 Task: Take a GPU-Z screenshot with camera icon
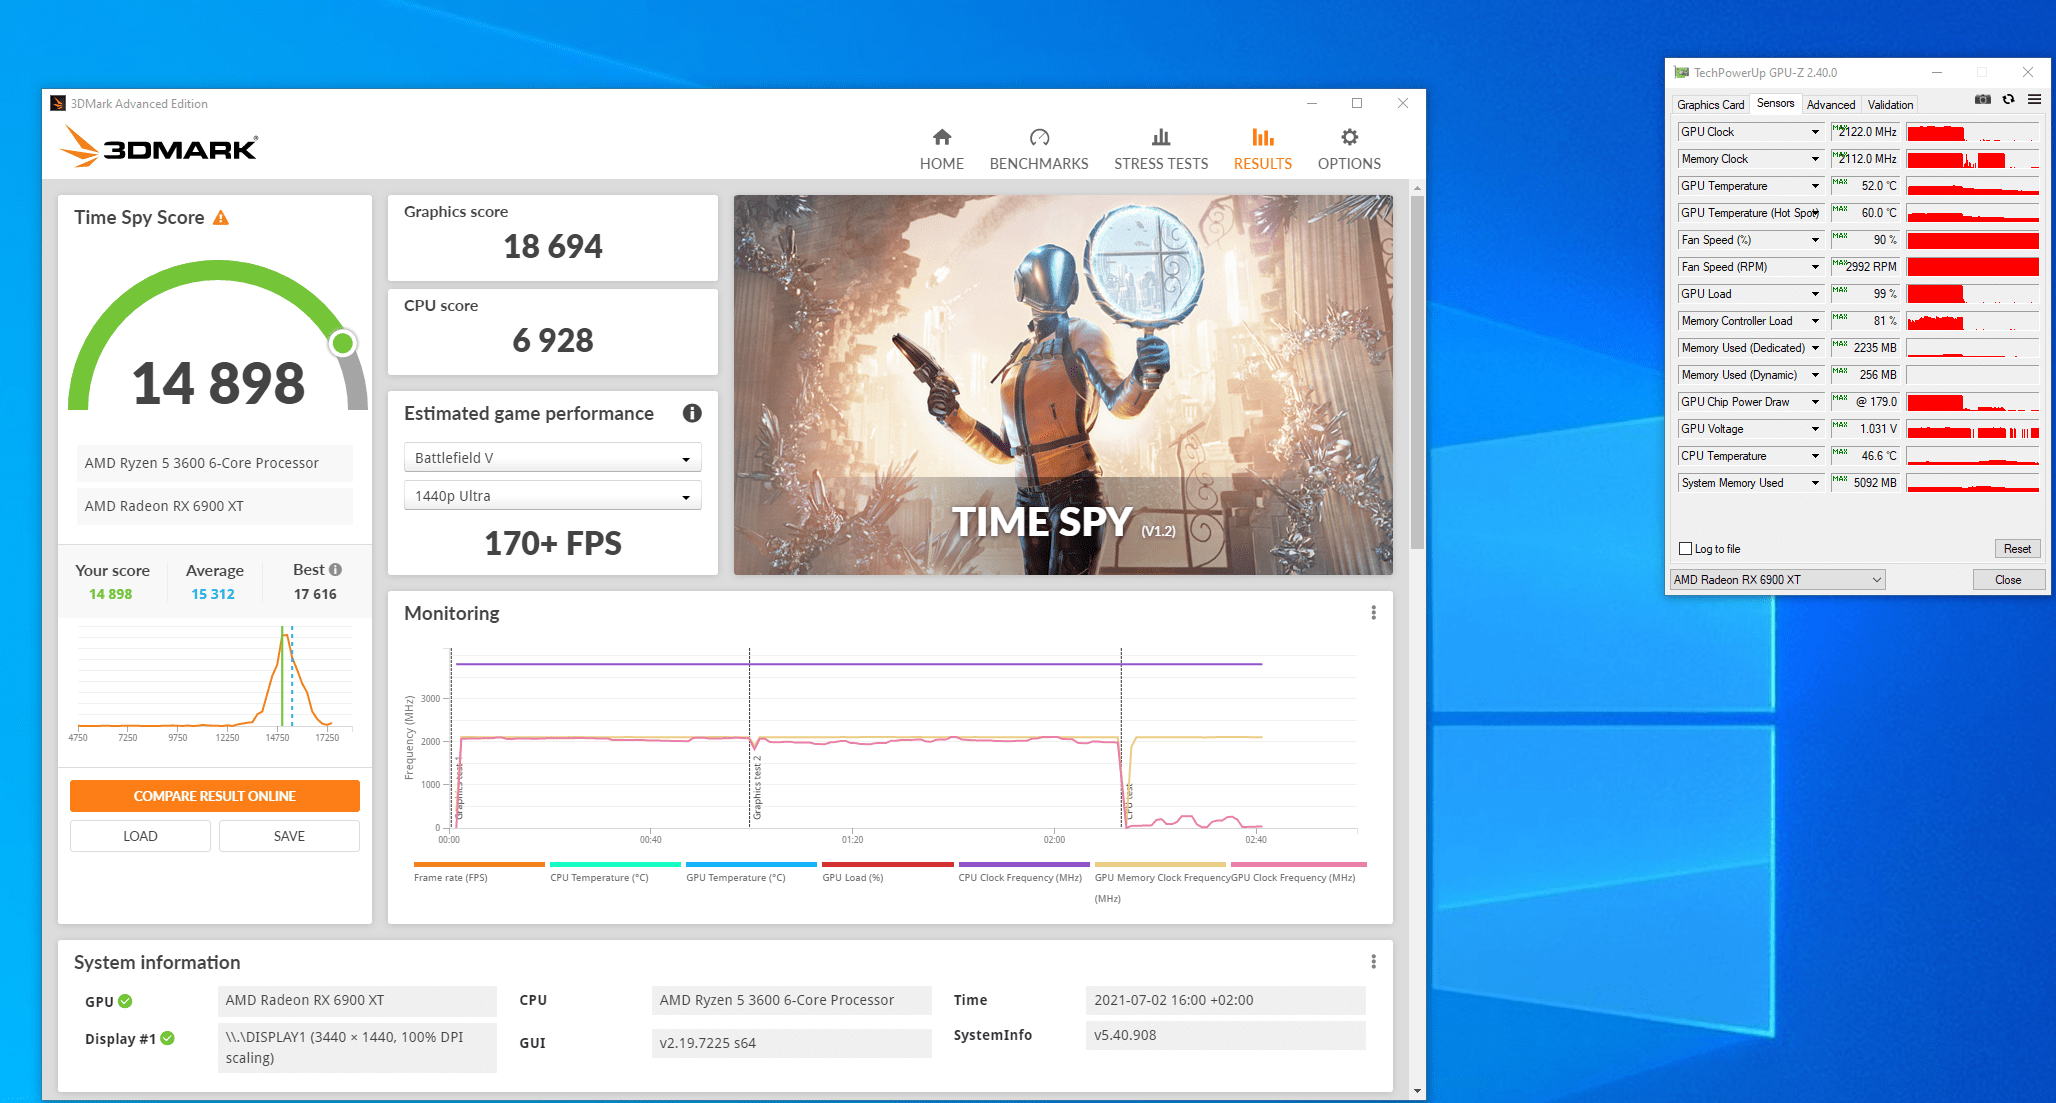1983,100
